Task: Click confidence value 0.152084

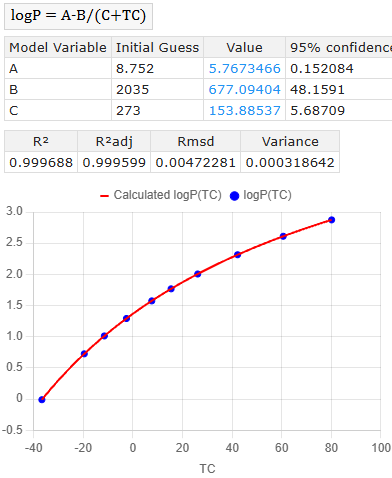Action: 322,69
